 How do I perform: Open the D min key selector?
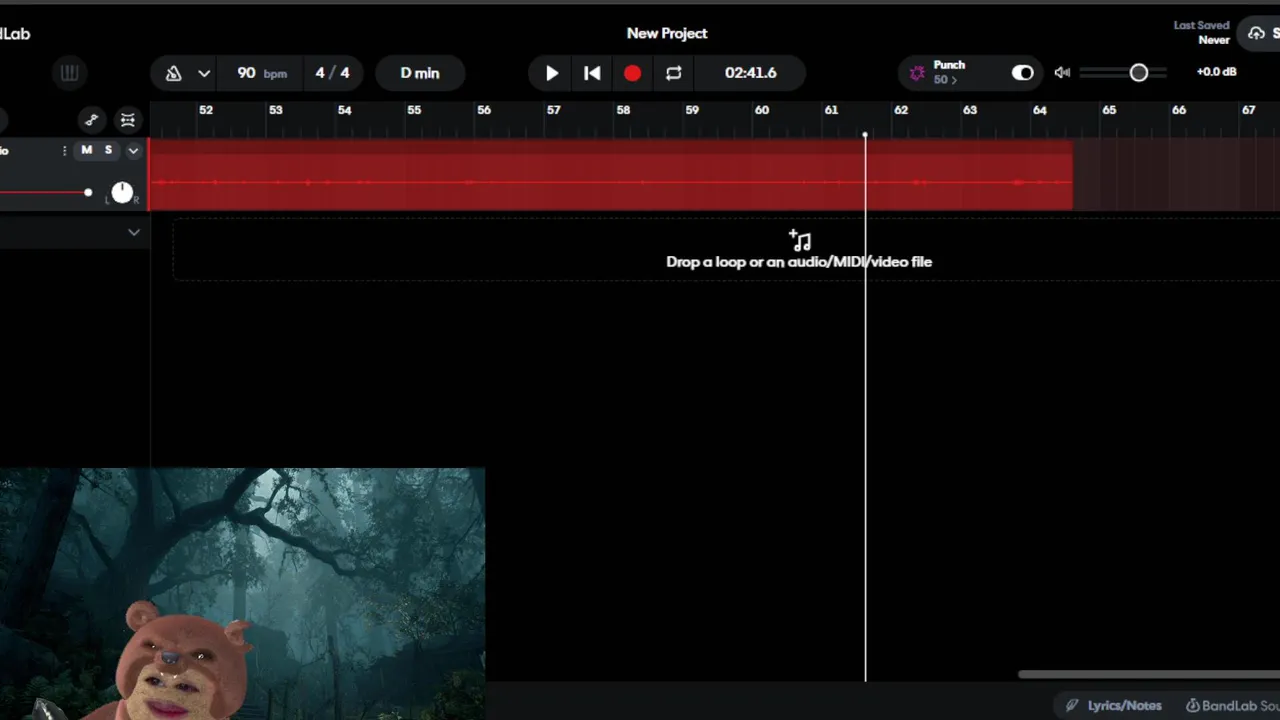[x=420, y=73]
